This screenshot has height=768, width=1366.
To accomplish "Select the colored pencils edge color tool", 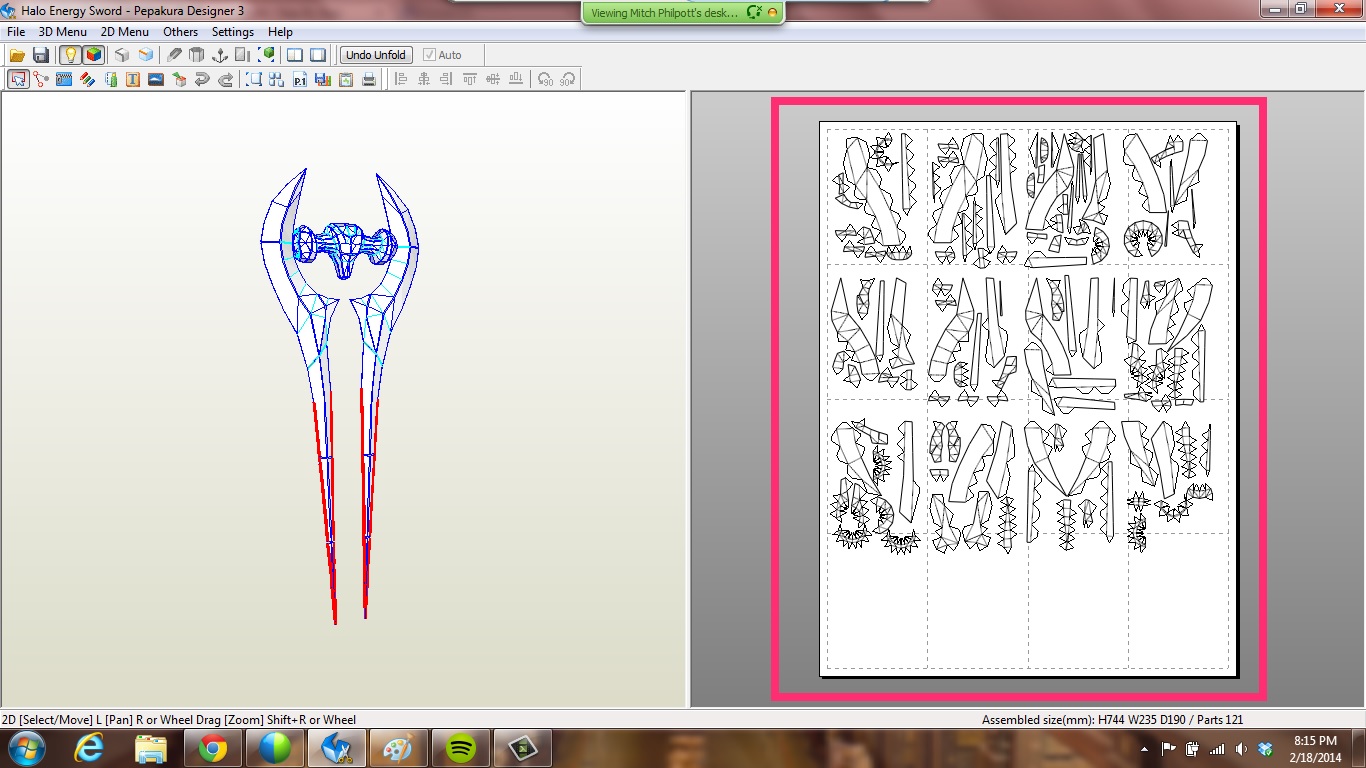I will [x=88, y=79].
